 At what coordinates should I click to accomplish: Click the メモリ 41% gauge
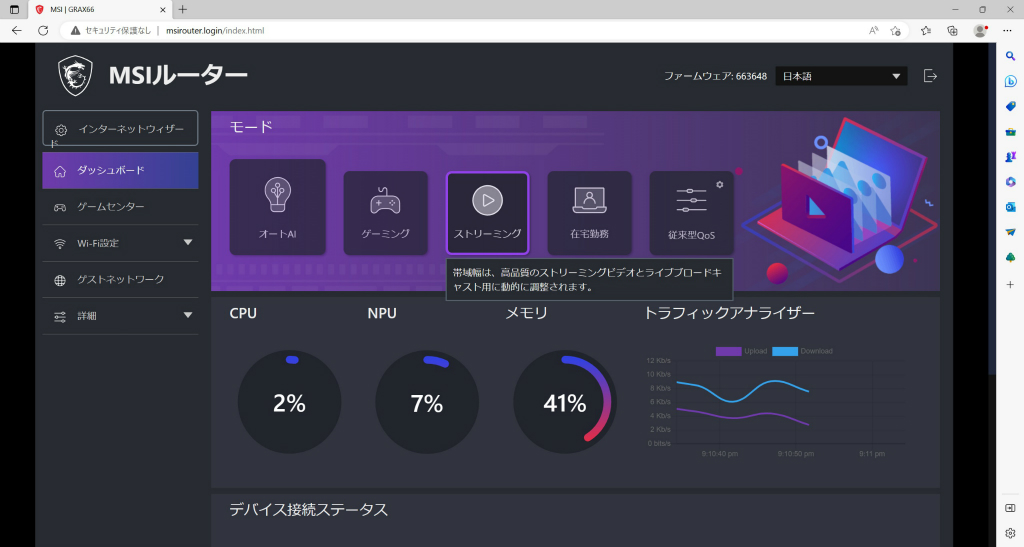click(x=565, y=402)
